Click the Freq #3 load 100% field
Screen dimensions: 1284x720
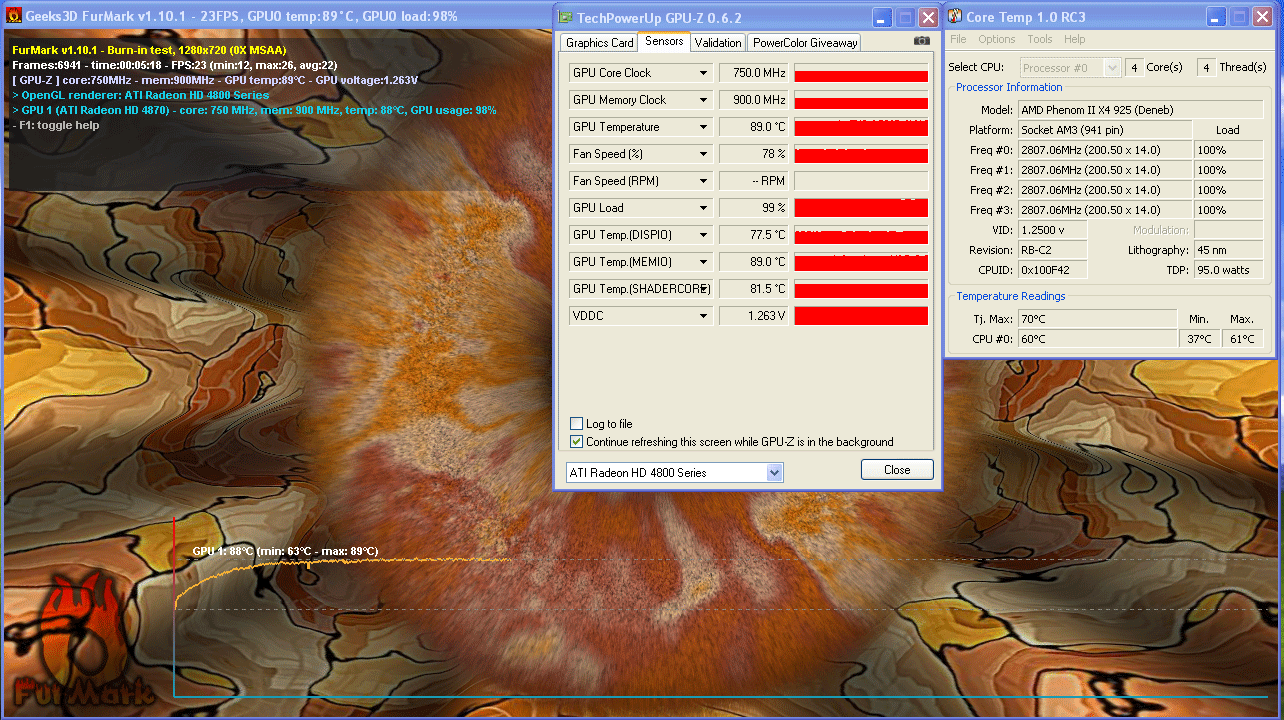click(1228, 210)
